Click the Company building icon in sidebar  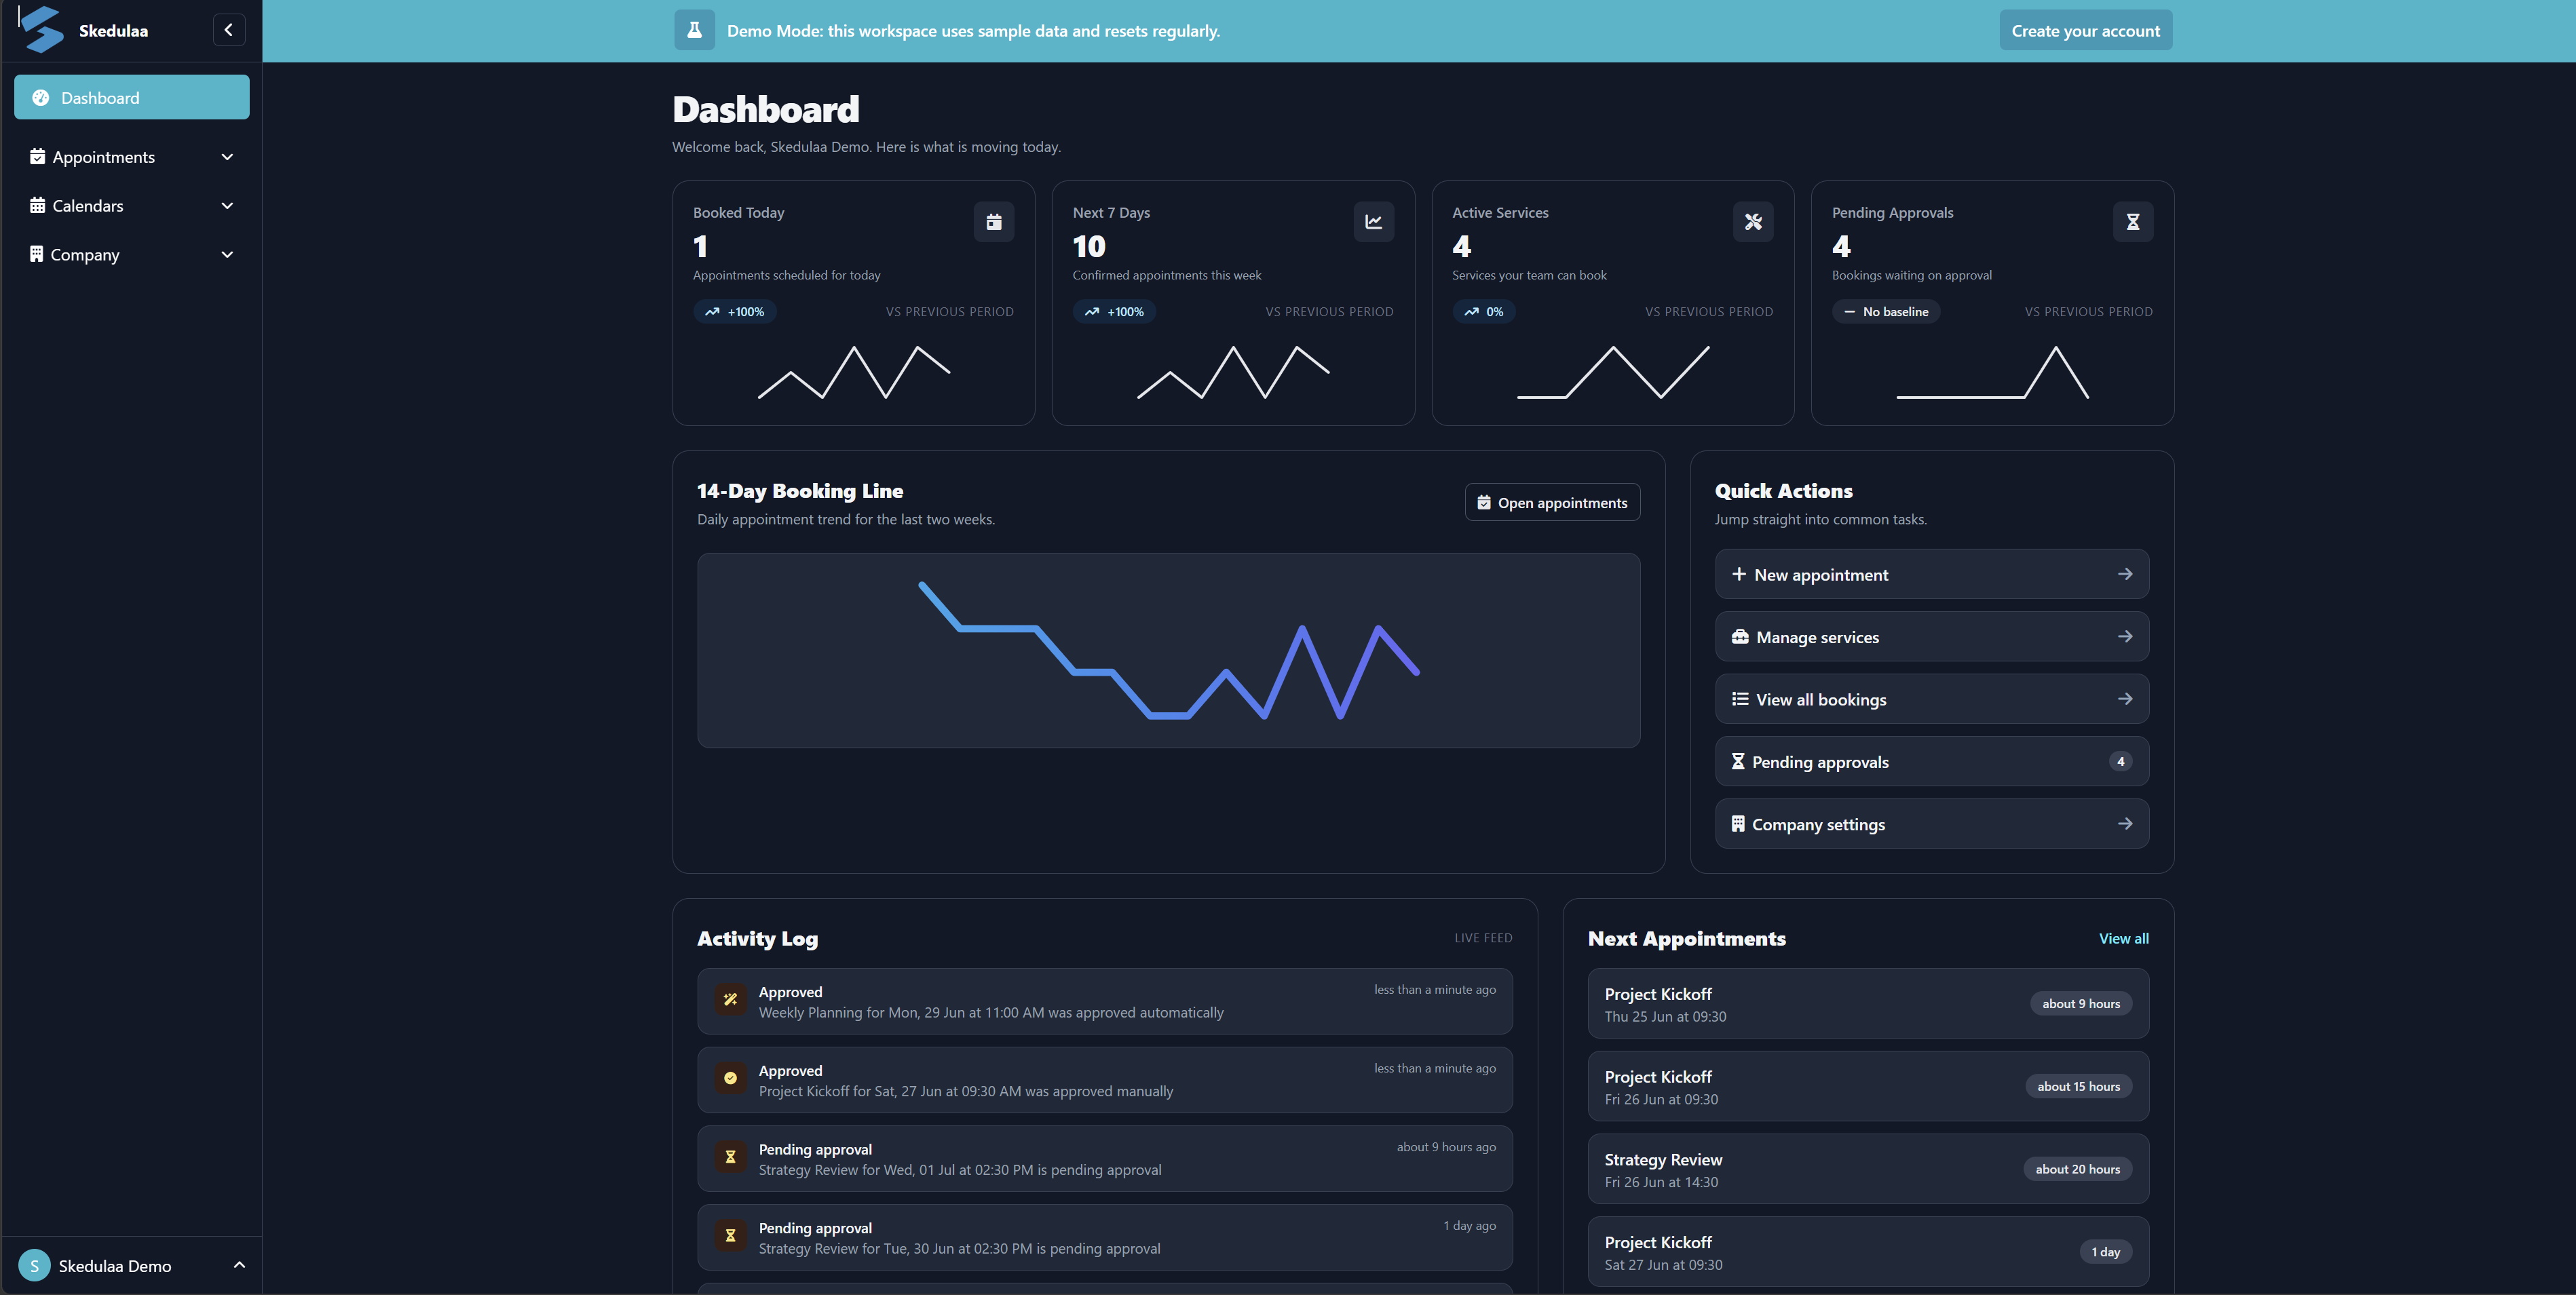click(37, 254)
